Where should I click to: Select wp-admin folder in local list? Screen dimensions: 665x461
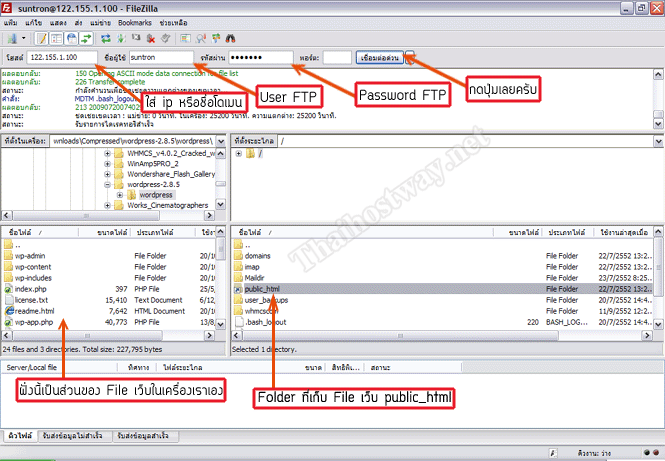click(x=30, y=256)
